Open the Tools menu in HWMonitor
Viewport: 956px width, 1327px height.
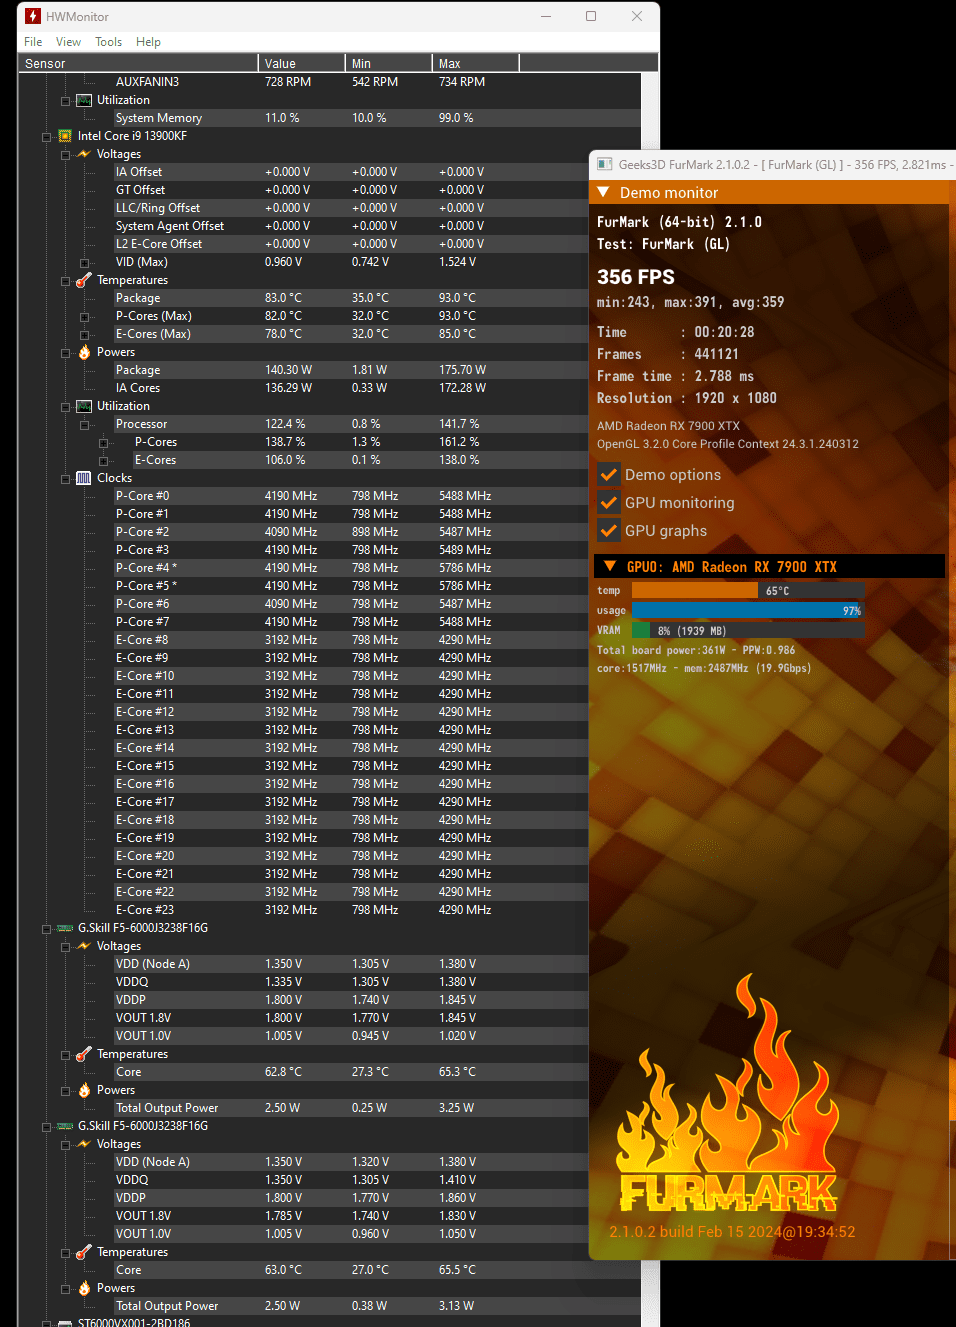[108, 42]
